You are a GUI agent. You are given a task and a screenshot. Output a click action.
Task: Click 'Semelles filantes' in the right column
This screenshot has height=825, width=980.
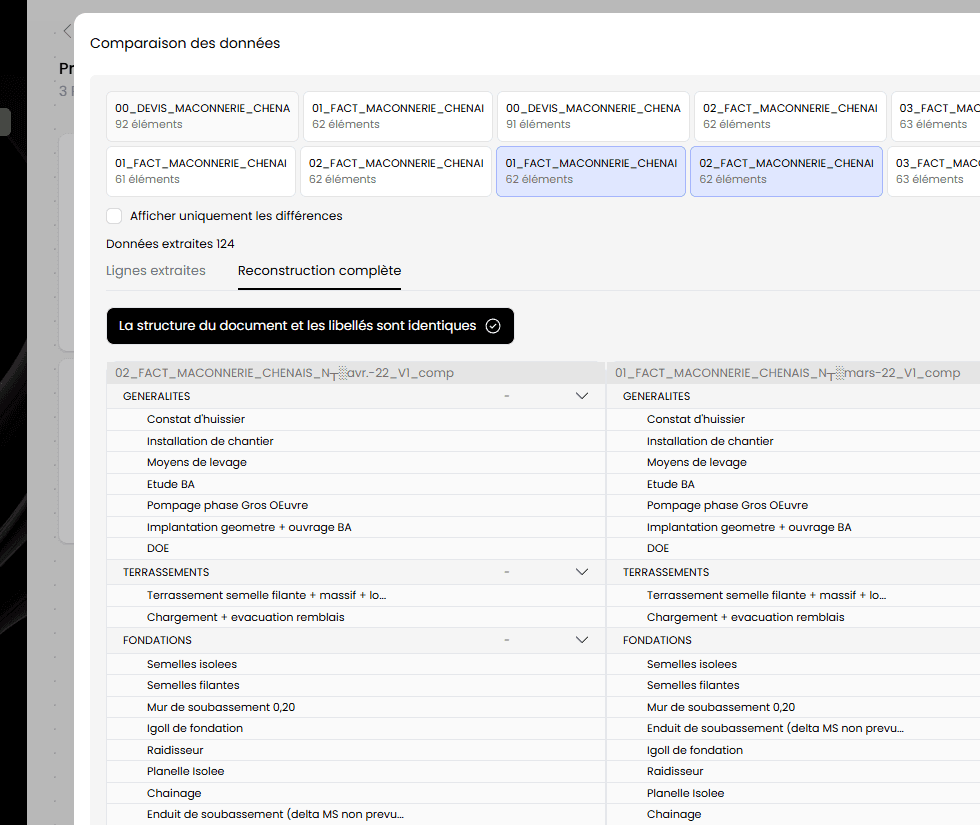point(693,686)
